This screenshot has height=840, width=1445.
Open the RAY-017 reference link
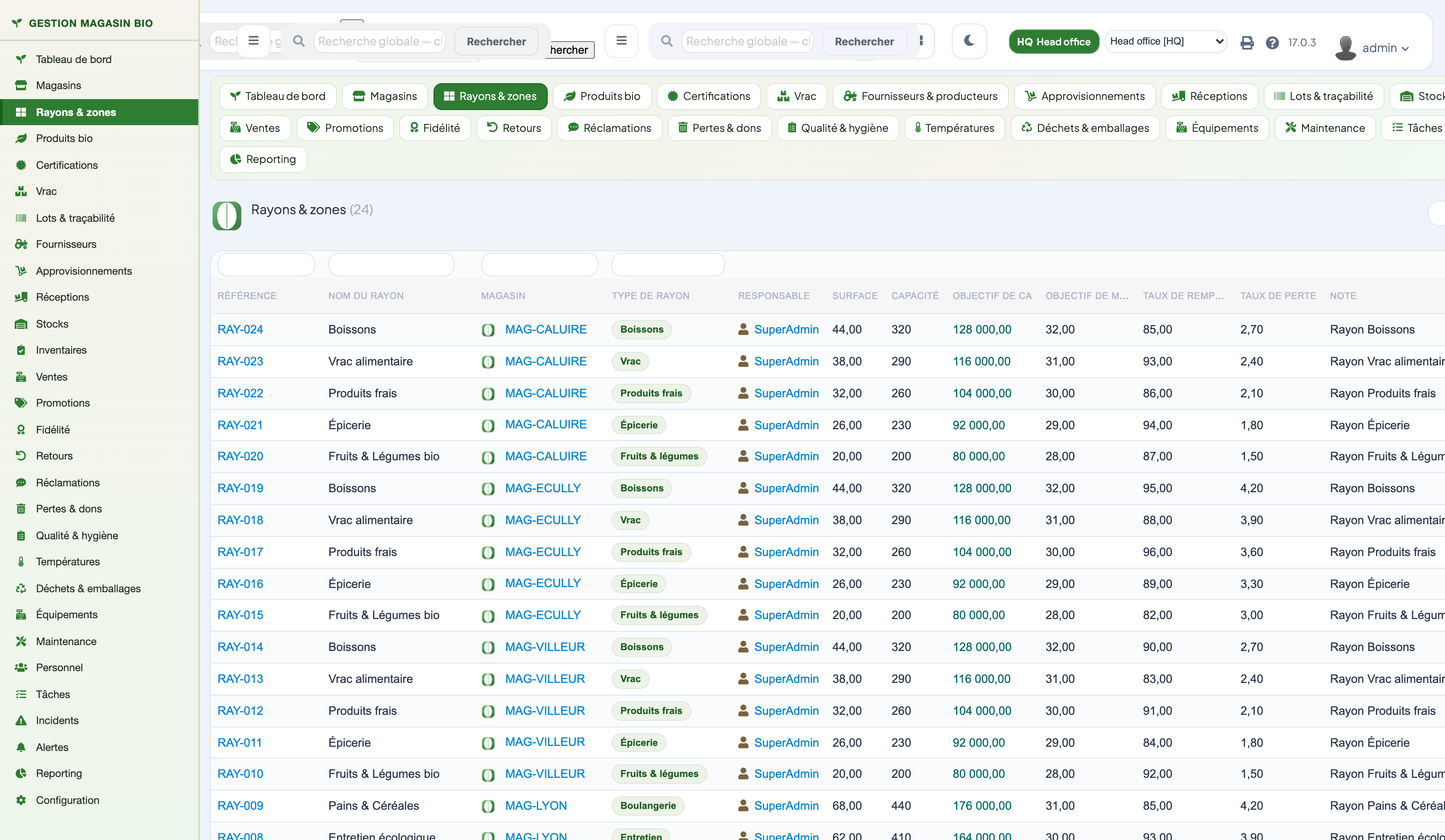(240, 552)
